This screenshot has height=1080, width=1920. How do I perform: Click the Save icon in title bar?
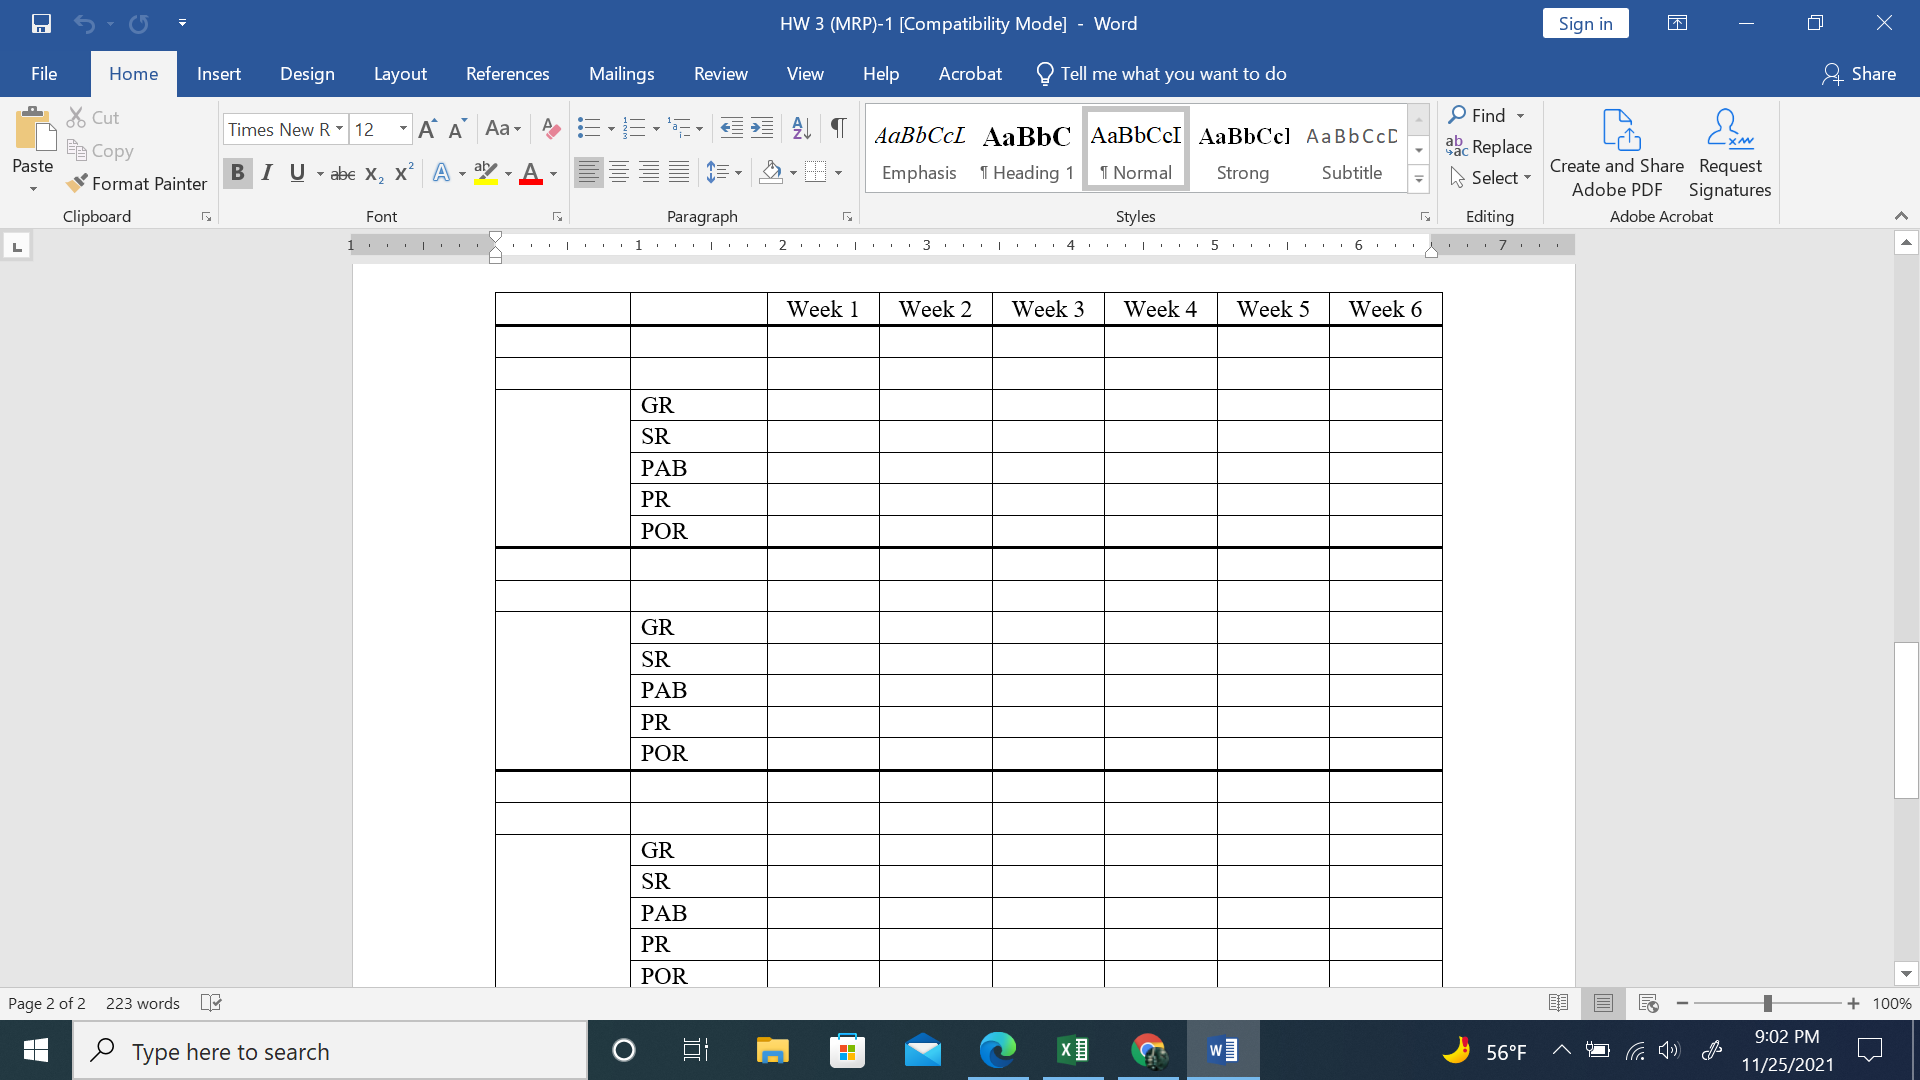click(x=41, y=23)
